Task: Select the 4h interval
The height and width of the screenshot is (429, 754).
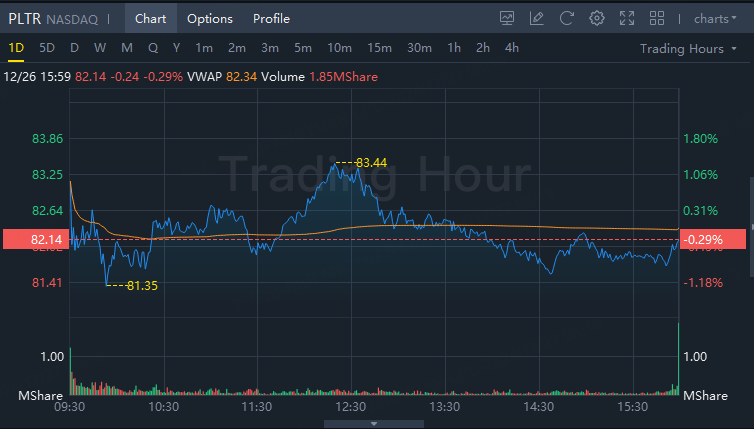Action: 512,48
